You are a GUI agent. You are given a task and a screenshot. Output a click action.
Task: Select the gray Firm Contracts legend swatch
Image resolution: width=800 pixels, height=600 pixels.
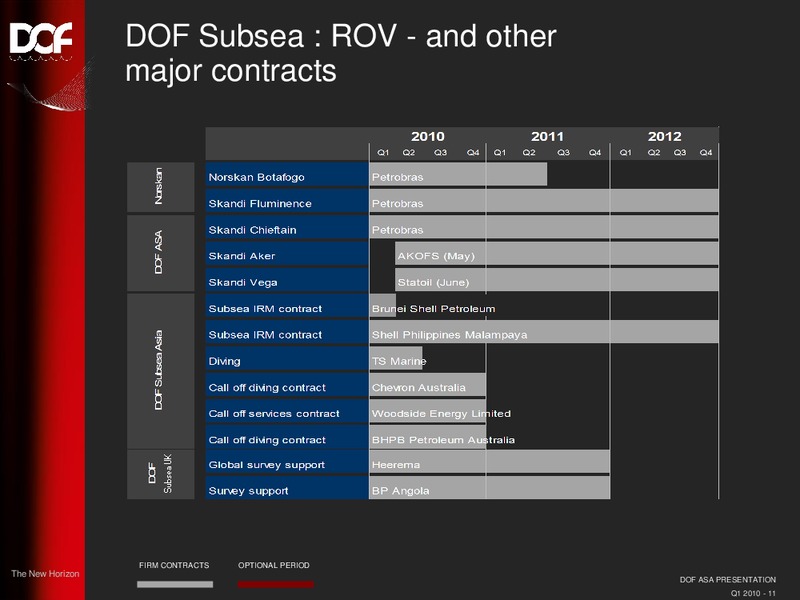[x=175, y=584]
